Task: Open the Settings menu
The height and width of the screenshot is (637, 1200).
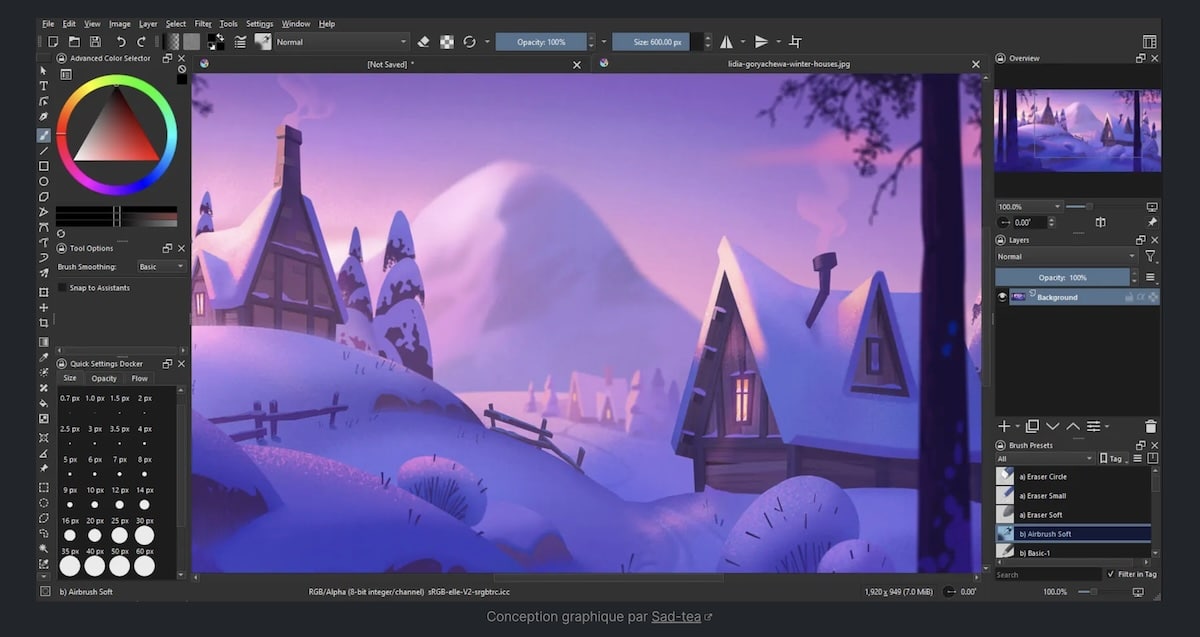Action: 260,23
